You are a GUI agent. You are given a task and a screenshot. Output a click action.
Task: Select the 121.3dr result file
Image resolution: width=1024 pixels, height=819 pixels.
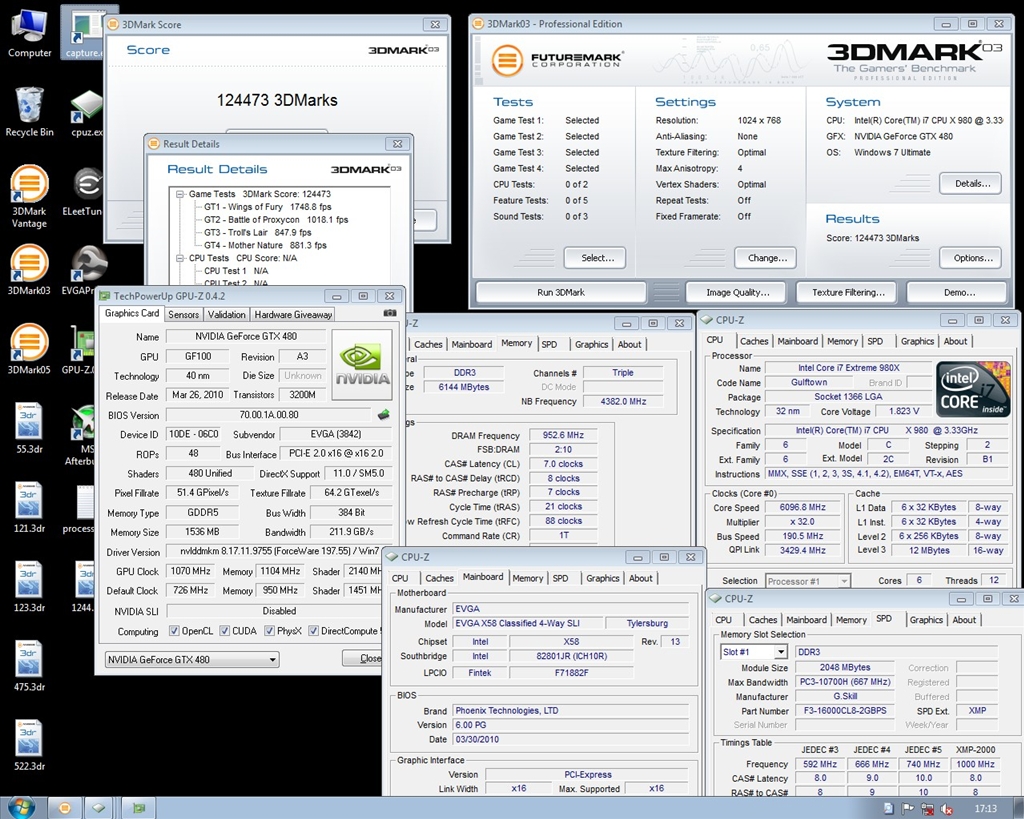tap(29, 507)
